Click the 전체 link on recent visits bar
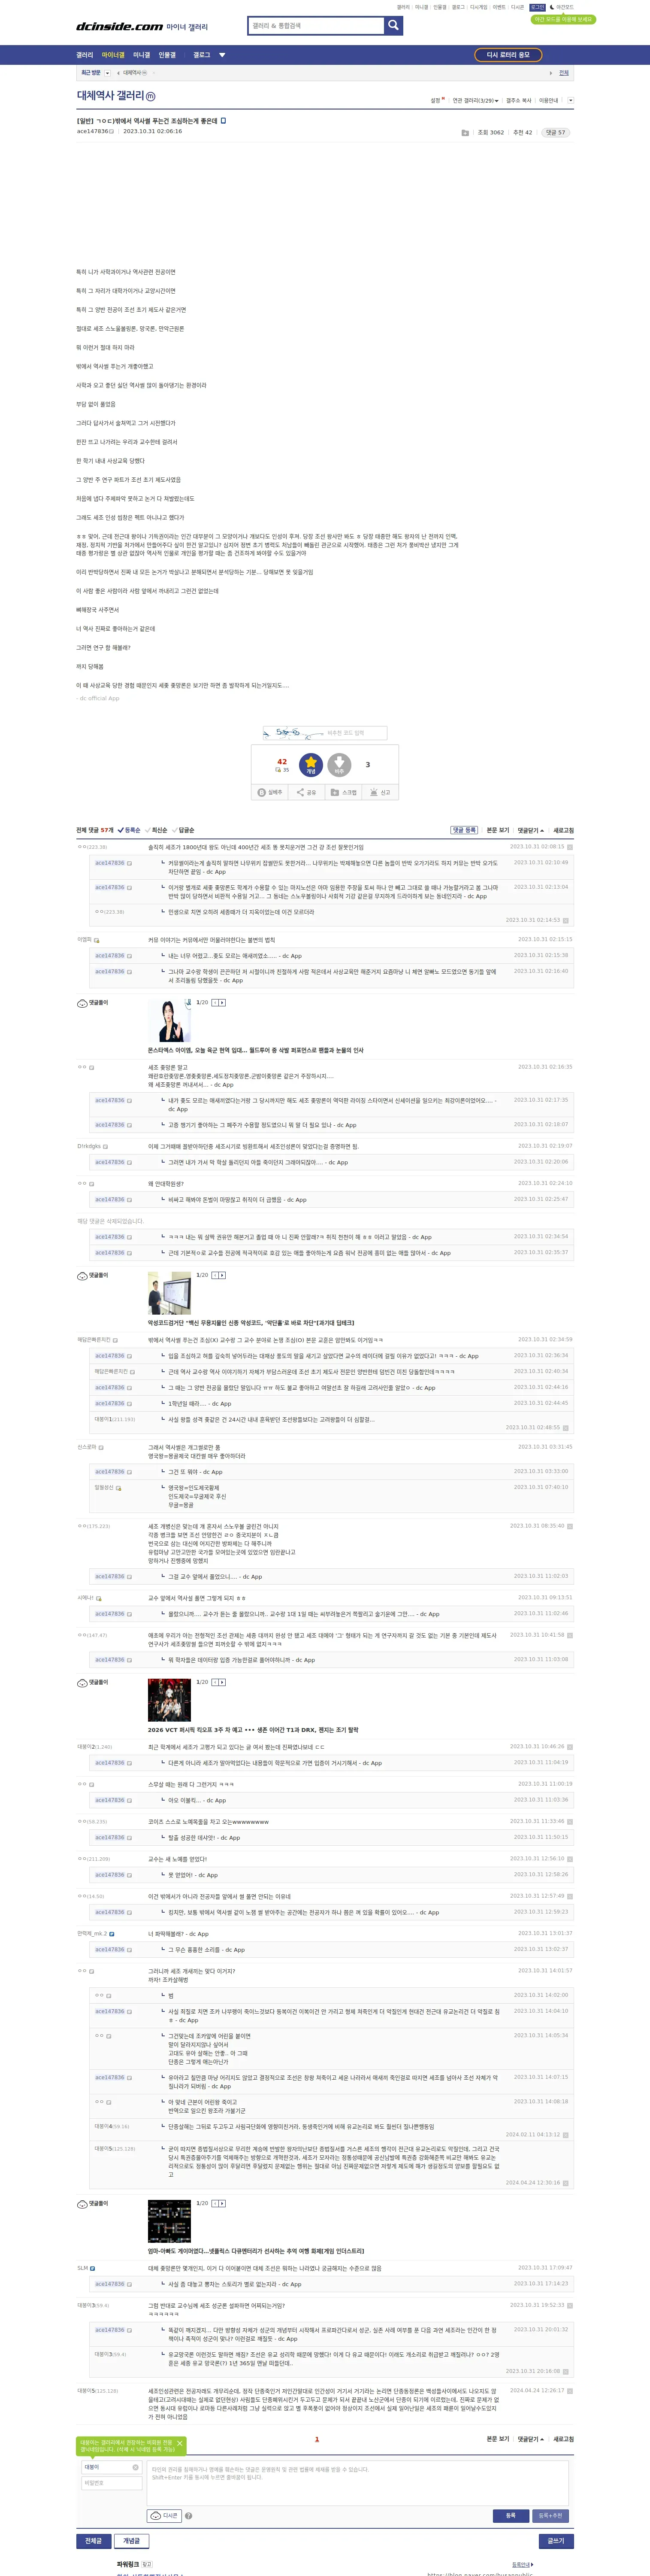Viewport: 650px width, 2576px height. [x=564, y=73]
